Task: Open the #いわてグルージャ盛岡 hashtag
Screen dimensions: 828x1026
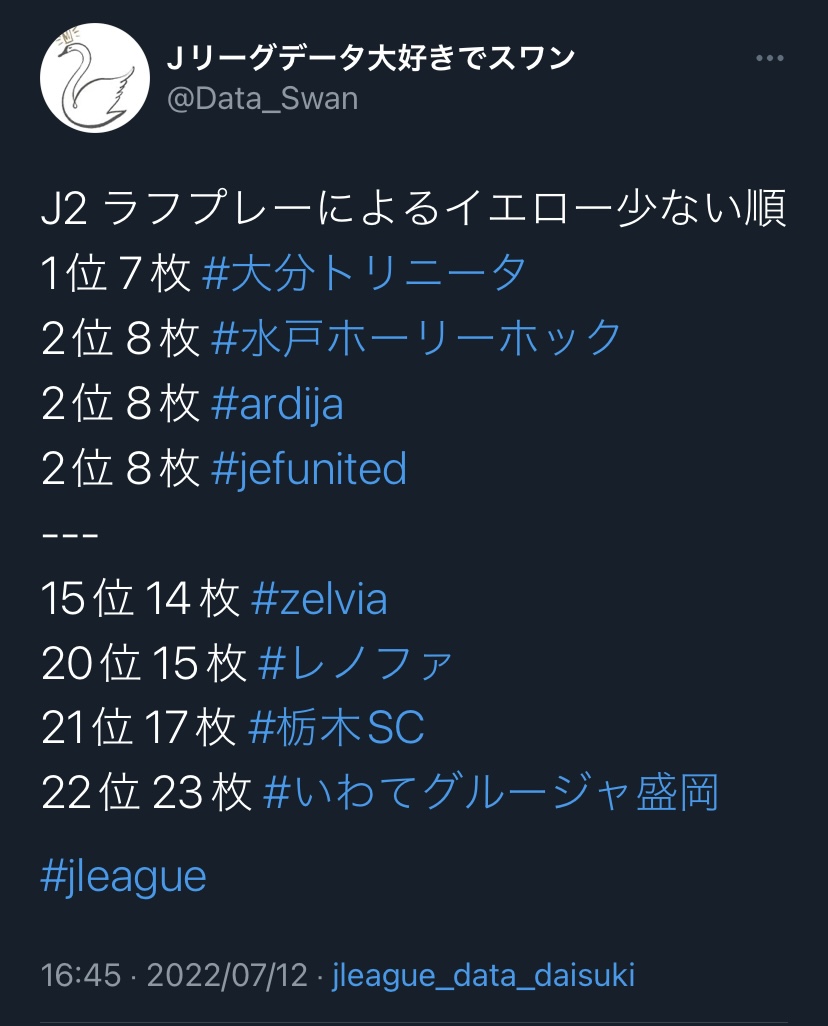Action: click(491, 794)
